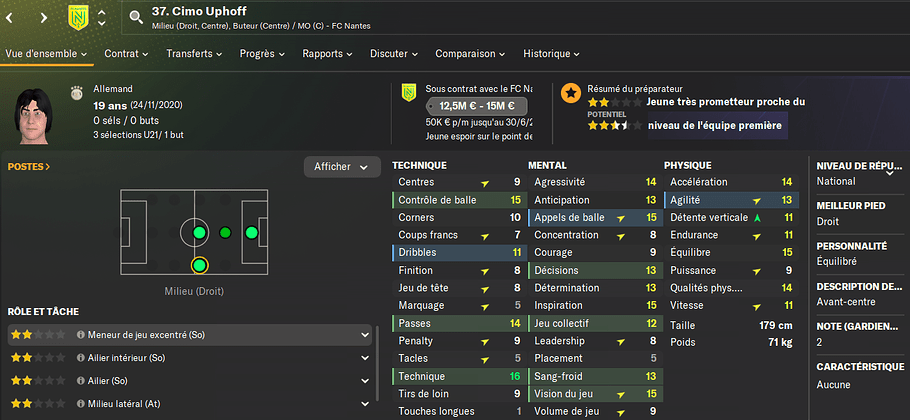910x420 pixels.
Task: Click the 12,5M € - 15M € value tag
Action: 476,107
